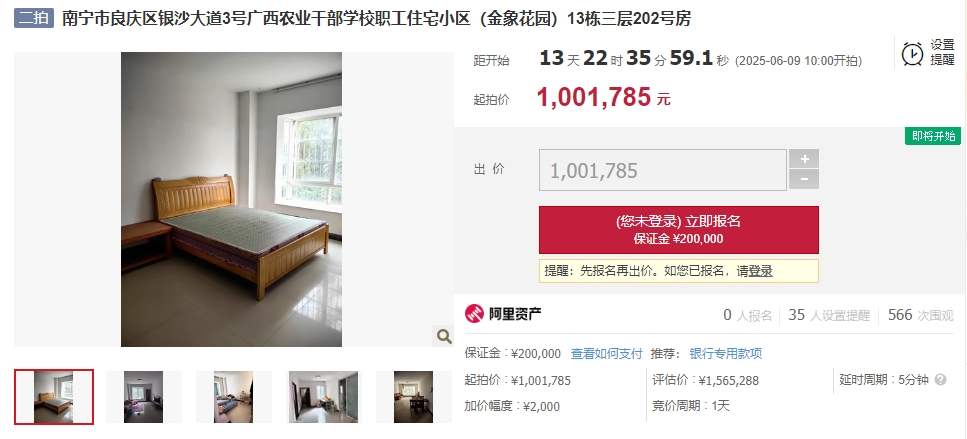This screenshot has height=439, width=967.
Task: Decrease bid with the minus button
Action: click(x=804, y=179)
